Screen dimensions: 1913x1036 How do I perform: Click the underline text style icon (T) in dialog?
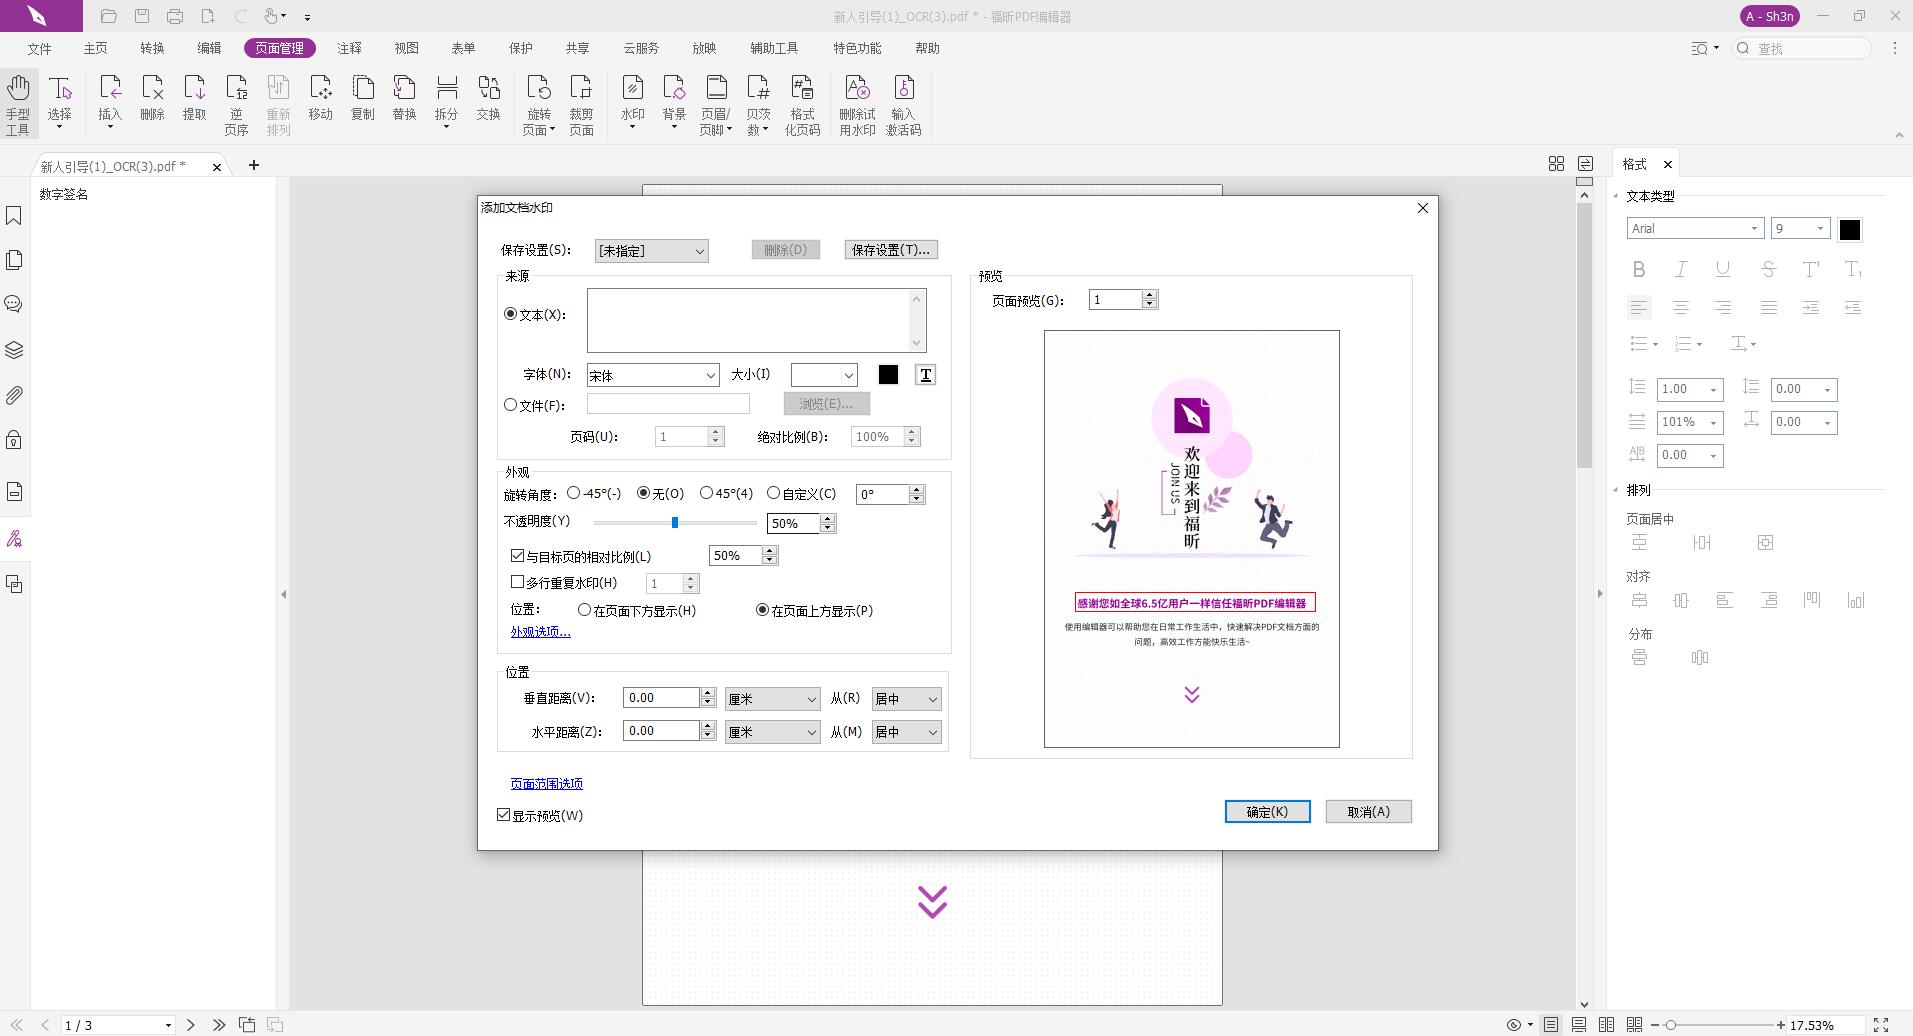click(925, 375)
